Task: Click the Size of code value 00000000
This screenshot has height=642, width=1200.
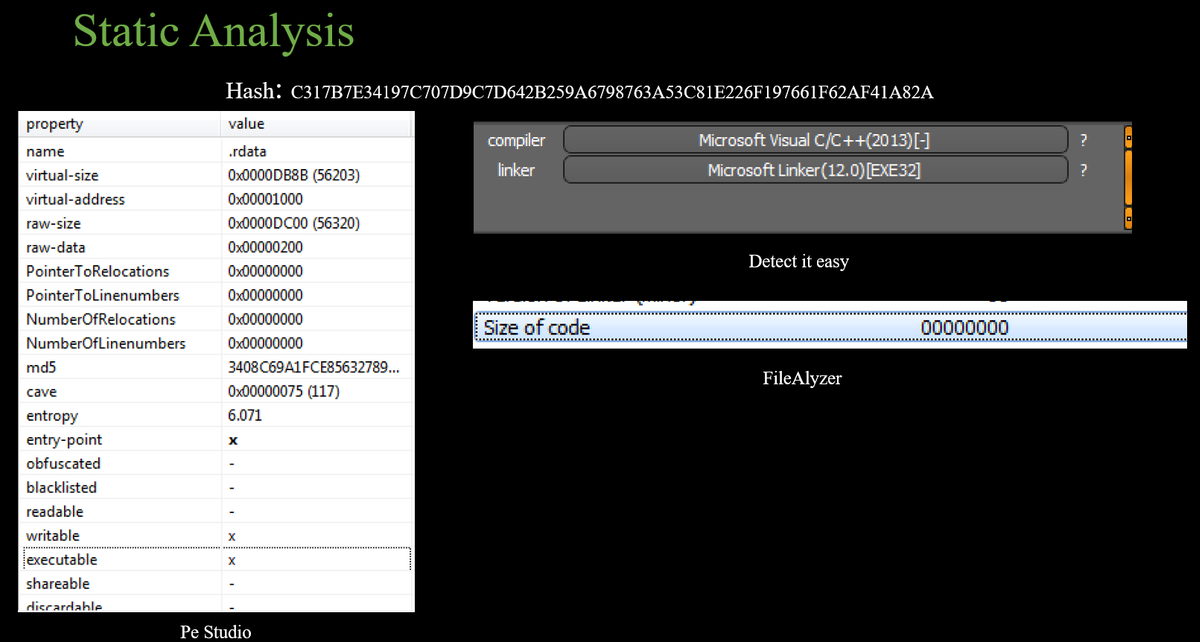Action: [x=964, y=328]
